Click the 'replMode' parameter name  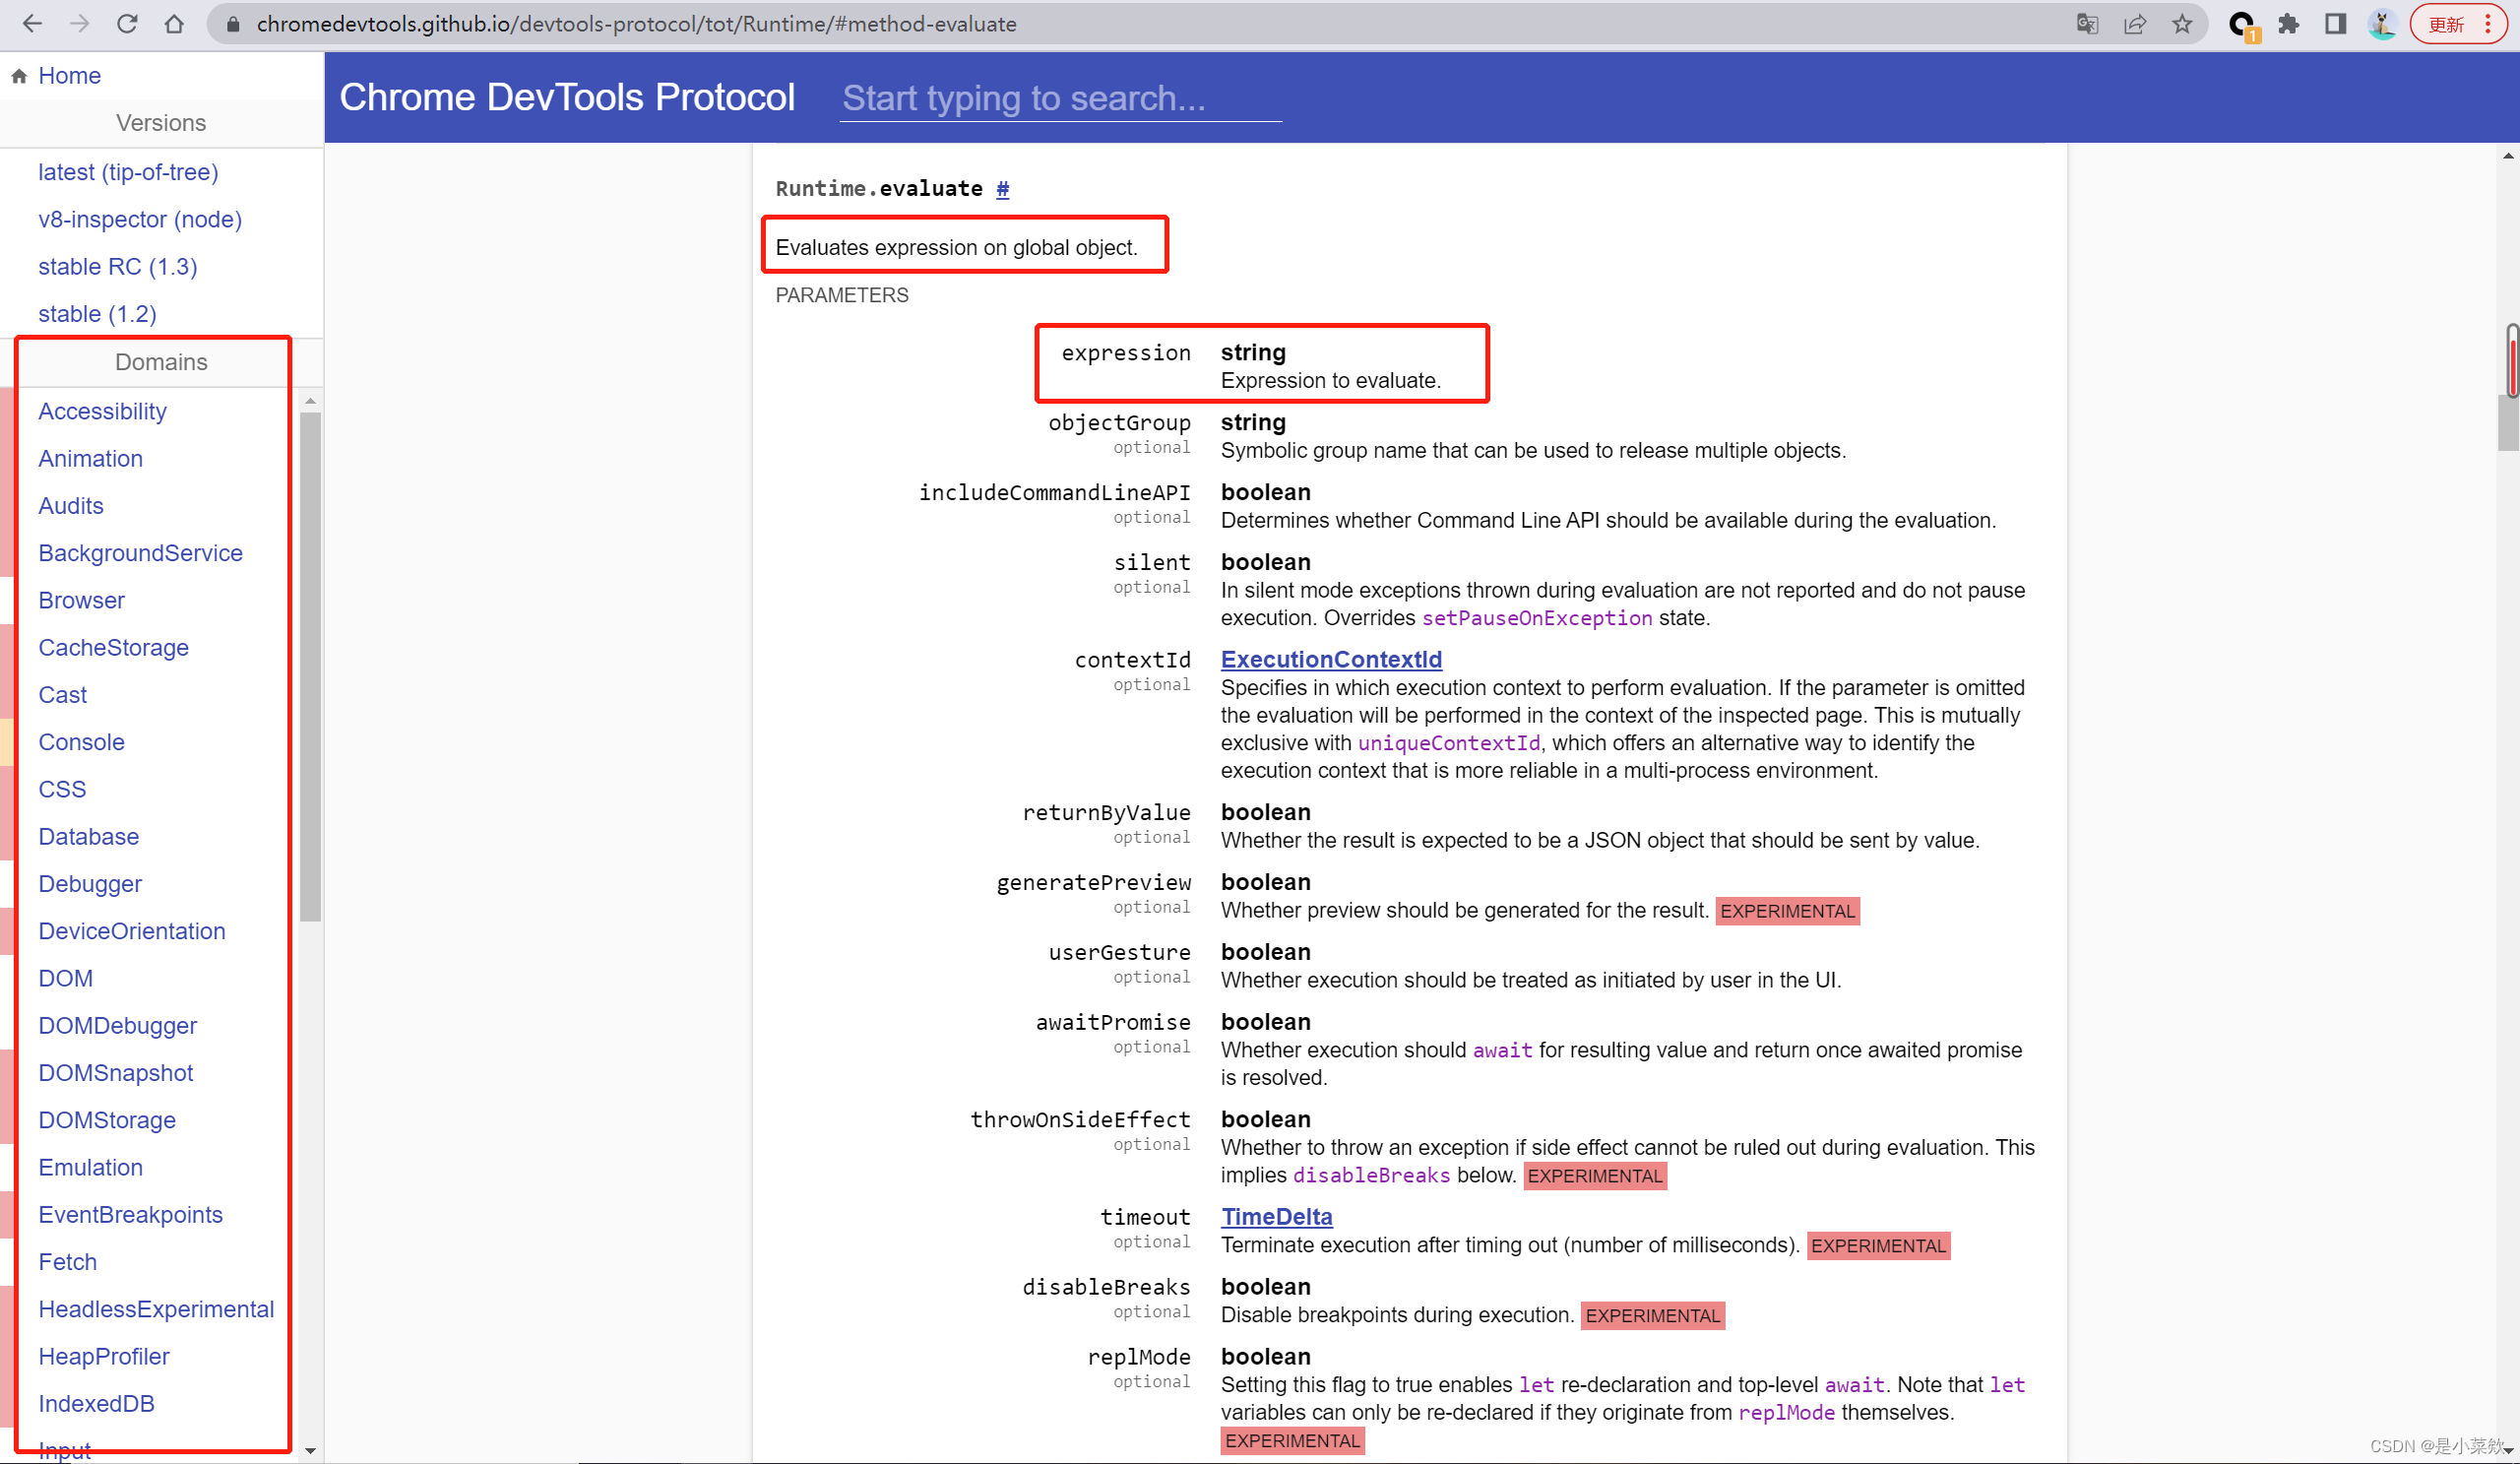pos(1139,1356)
